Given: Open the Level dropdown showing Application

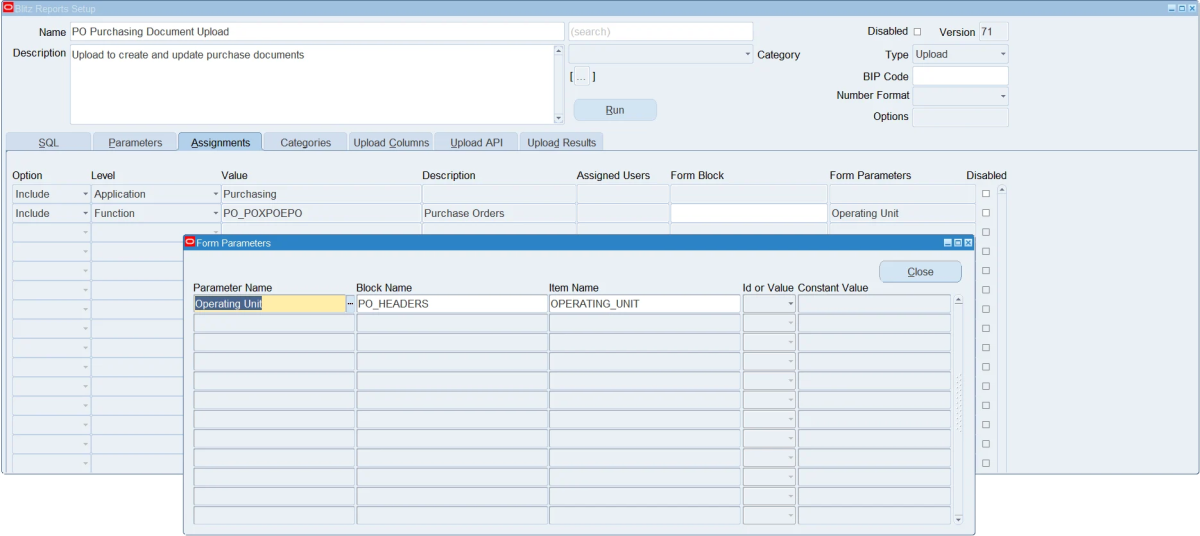Looking at the screenshot, I should pos(215,194).
